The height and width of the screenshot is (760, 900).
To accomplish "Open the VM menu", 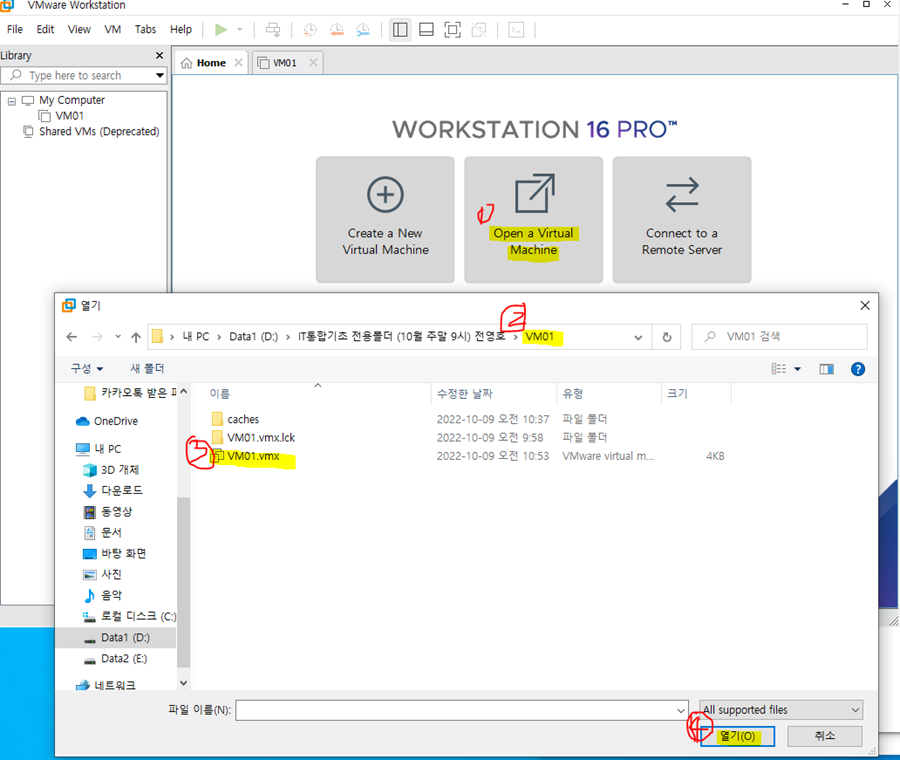I will point(112,29).
